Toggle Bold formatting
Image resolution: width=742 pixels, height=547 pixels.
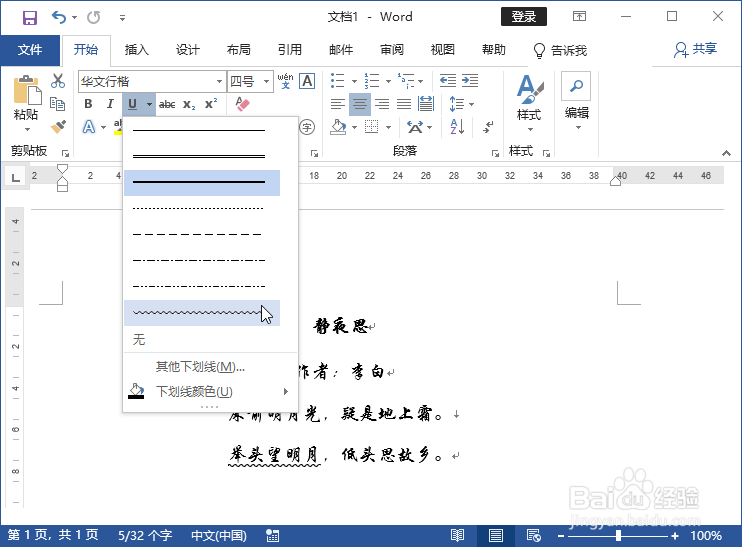pyautogui.click(x=88, y=104)
